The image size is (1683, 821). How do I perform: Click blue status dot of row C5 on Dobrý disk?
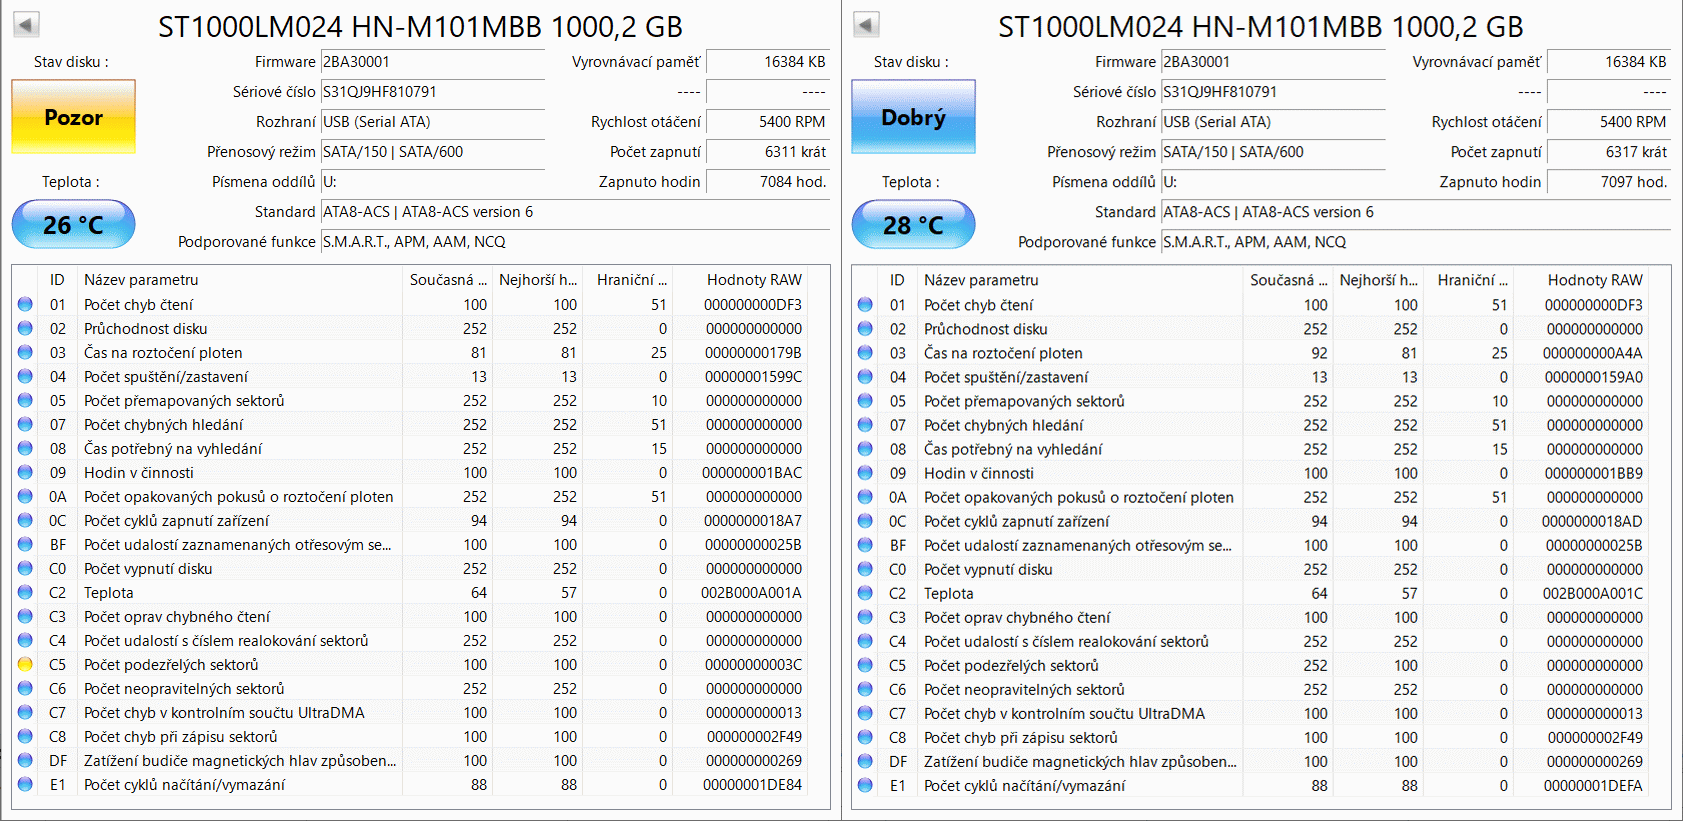[x=865, y=666]
